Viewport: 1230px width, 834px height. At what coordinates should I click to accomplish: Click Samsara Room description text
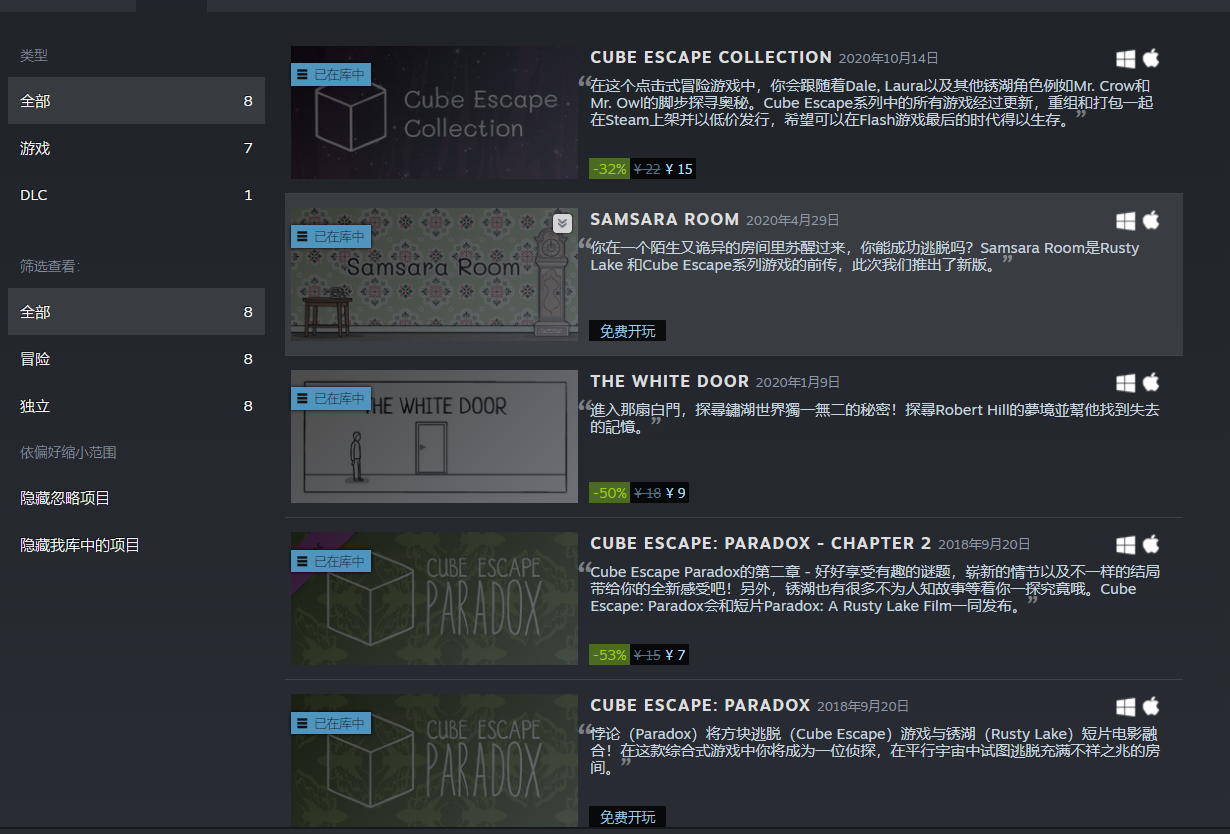coord(865,256)
